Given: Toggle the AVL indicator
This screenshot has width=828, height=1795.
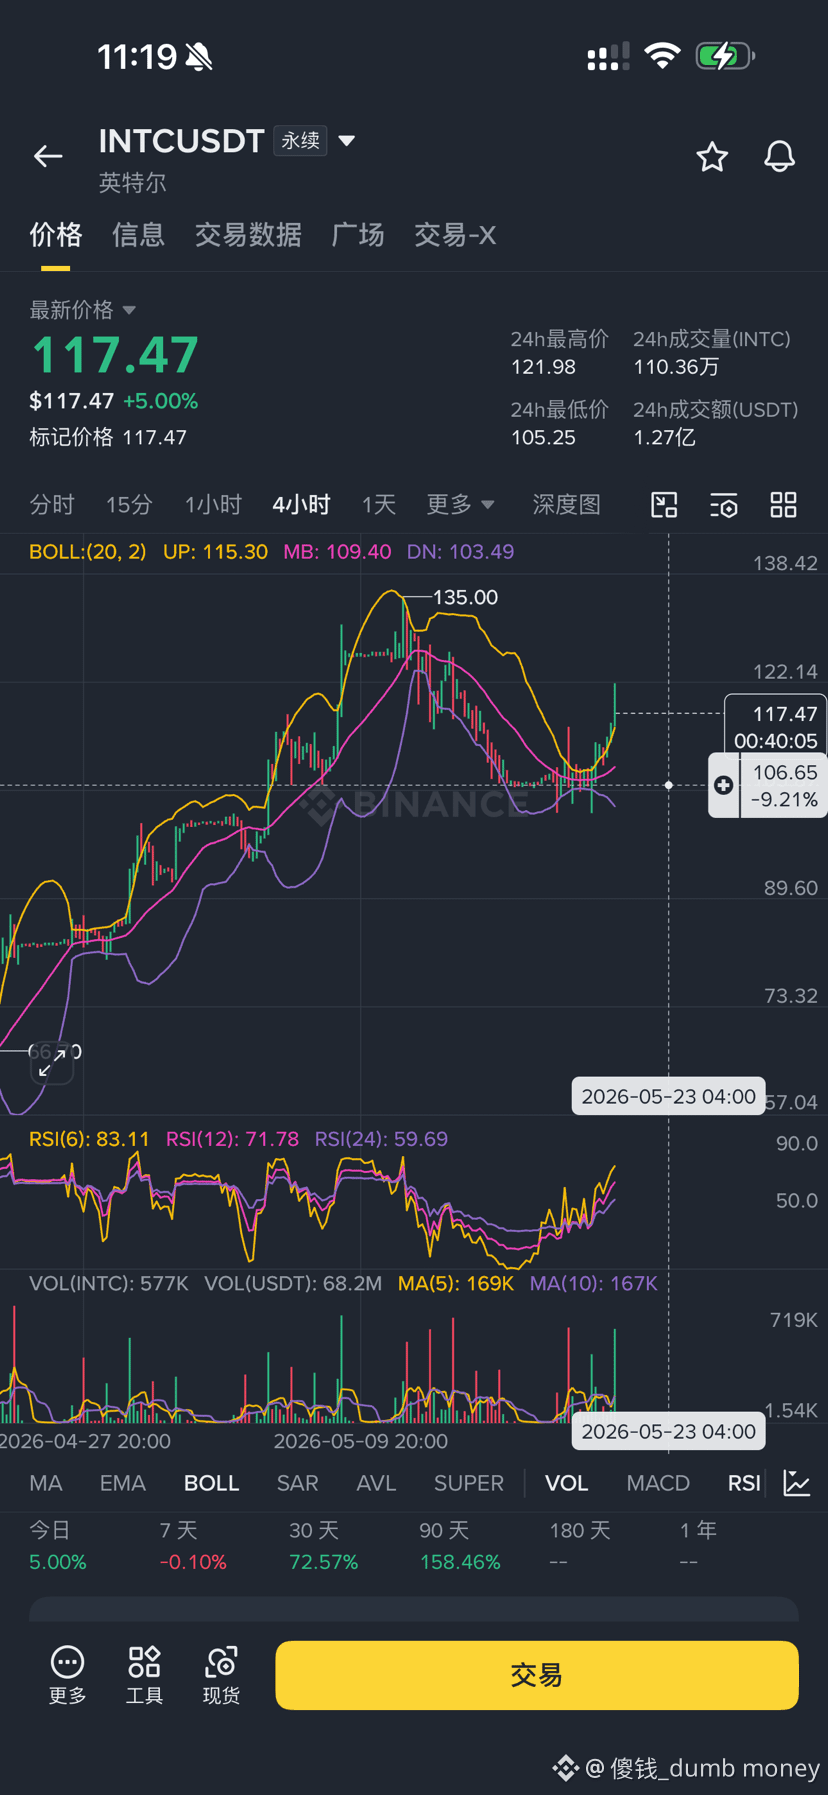Looking at the screenshot, I should 376,1483.
